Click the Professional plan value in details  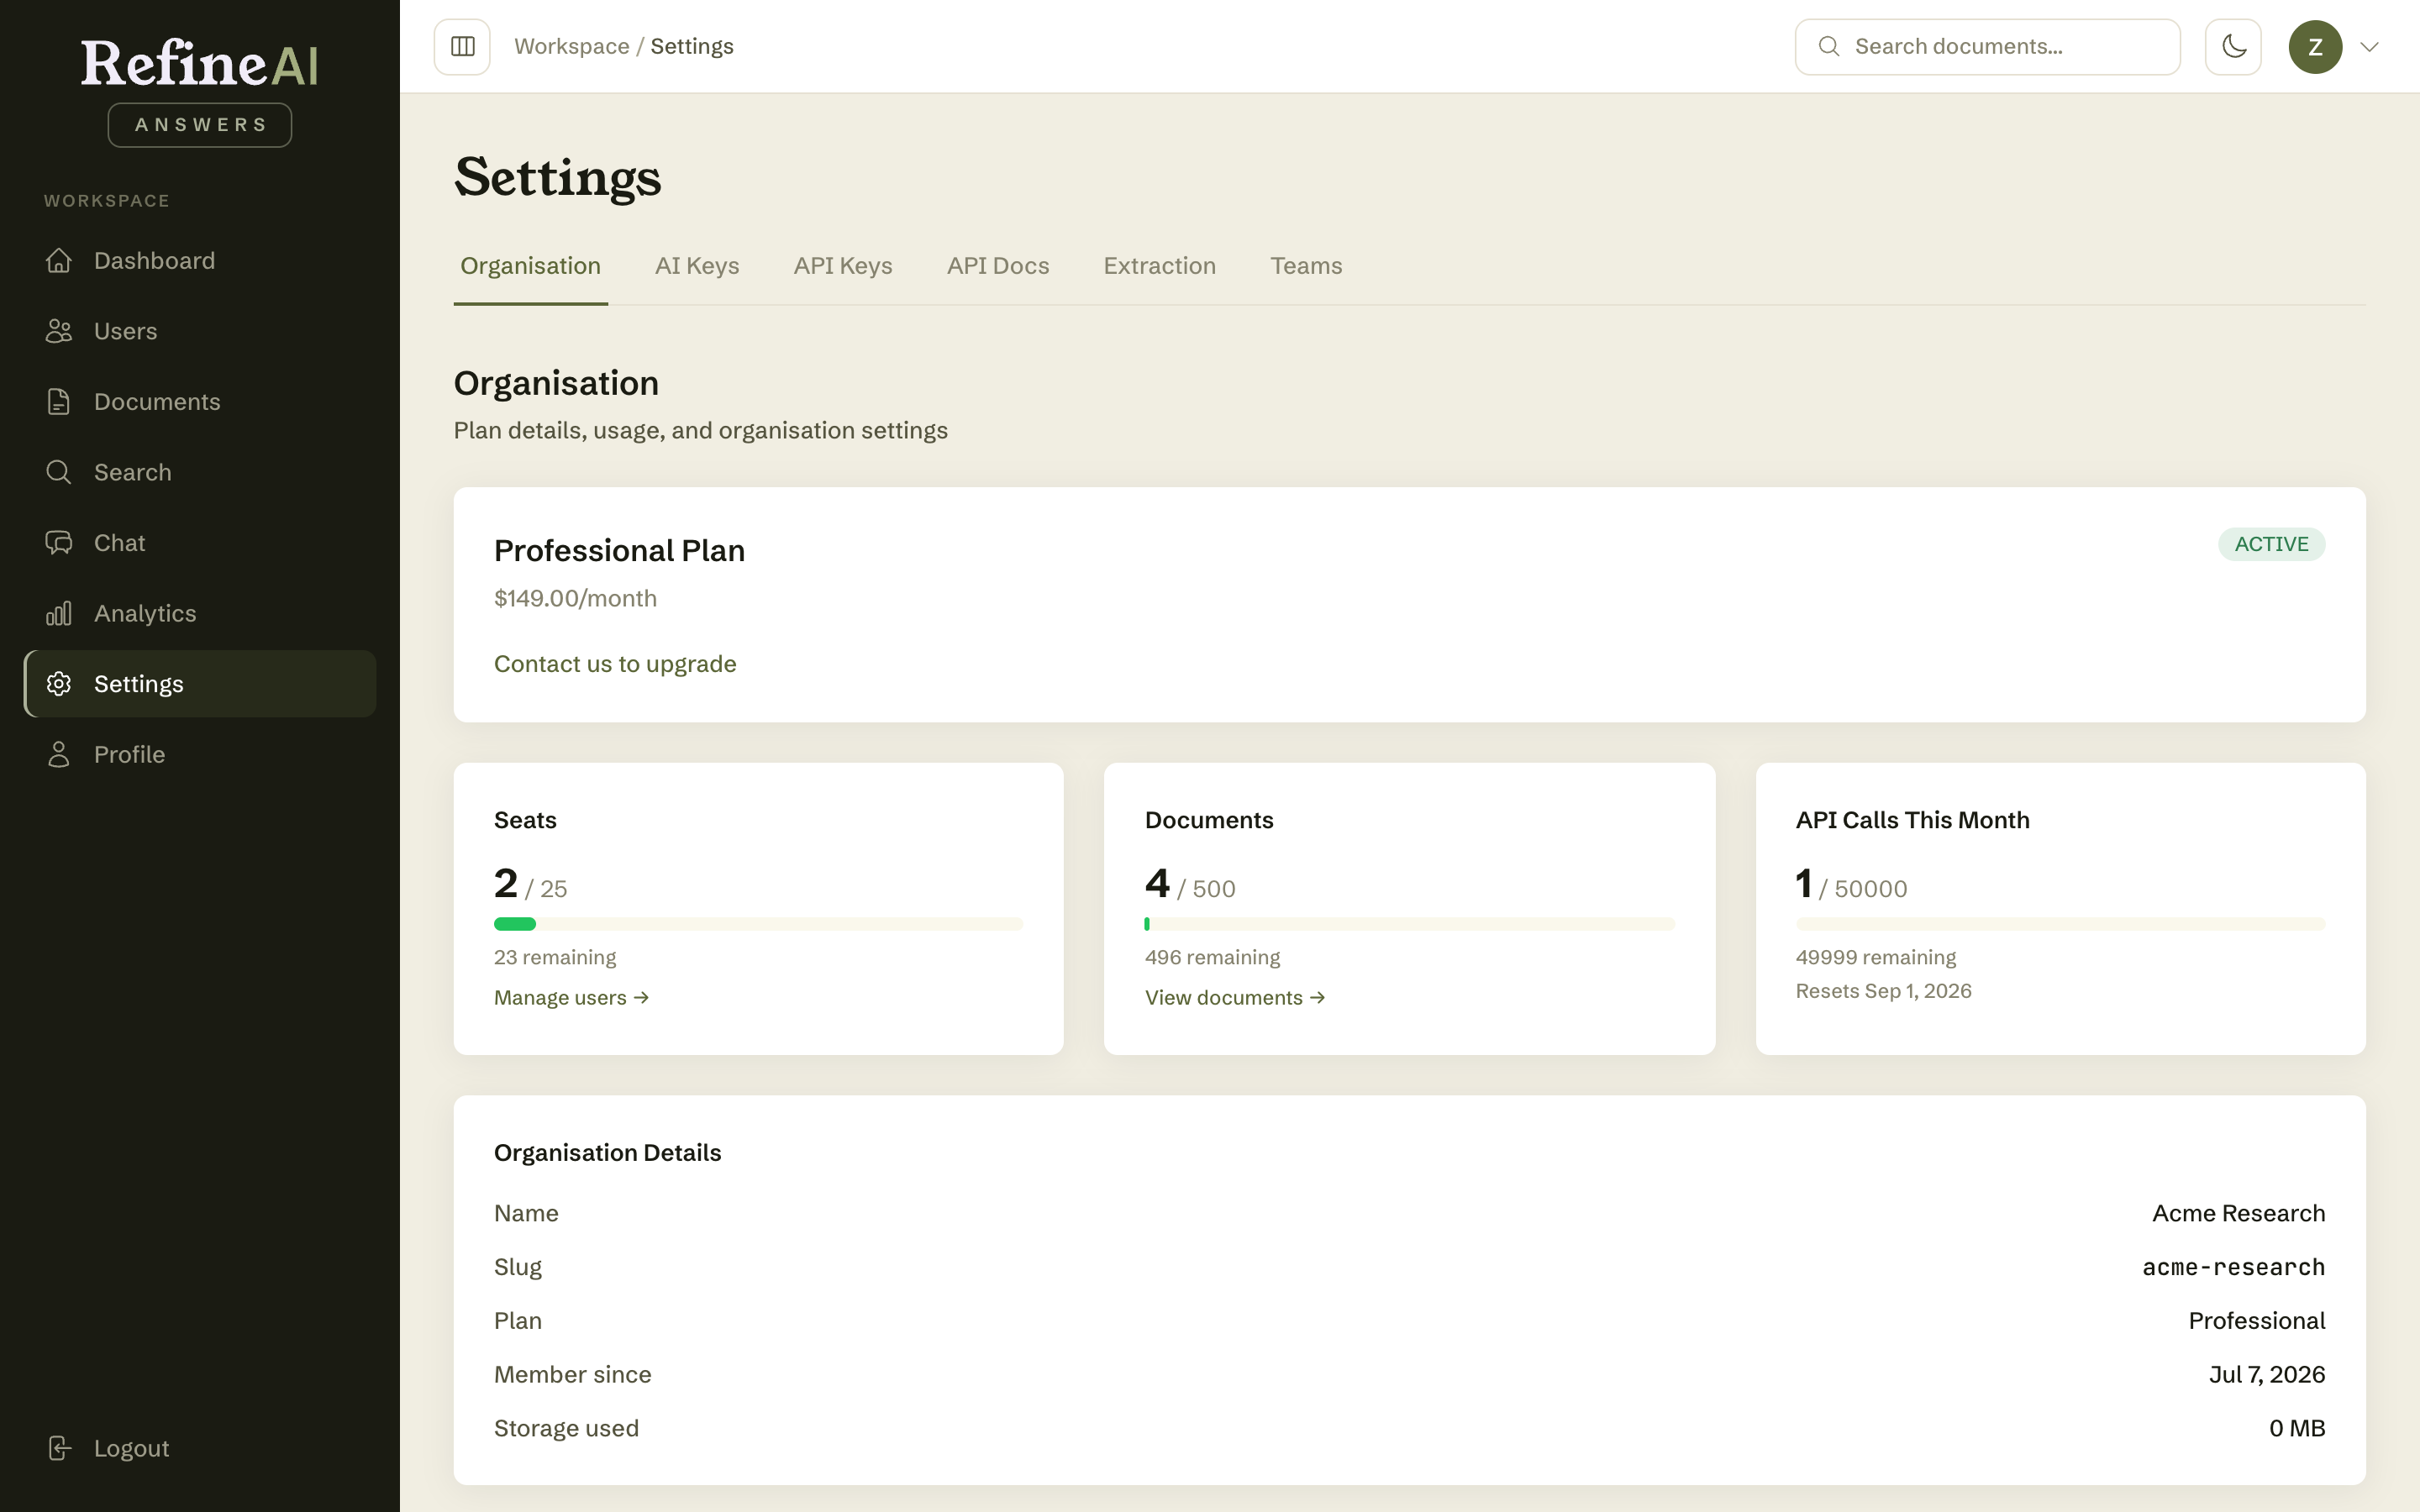point(2256,1321)
